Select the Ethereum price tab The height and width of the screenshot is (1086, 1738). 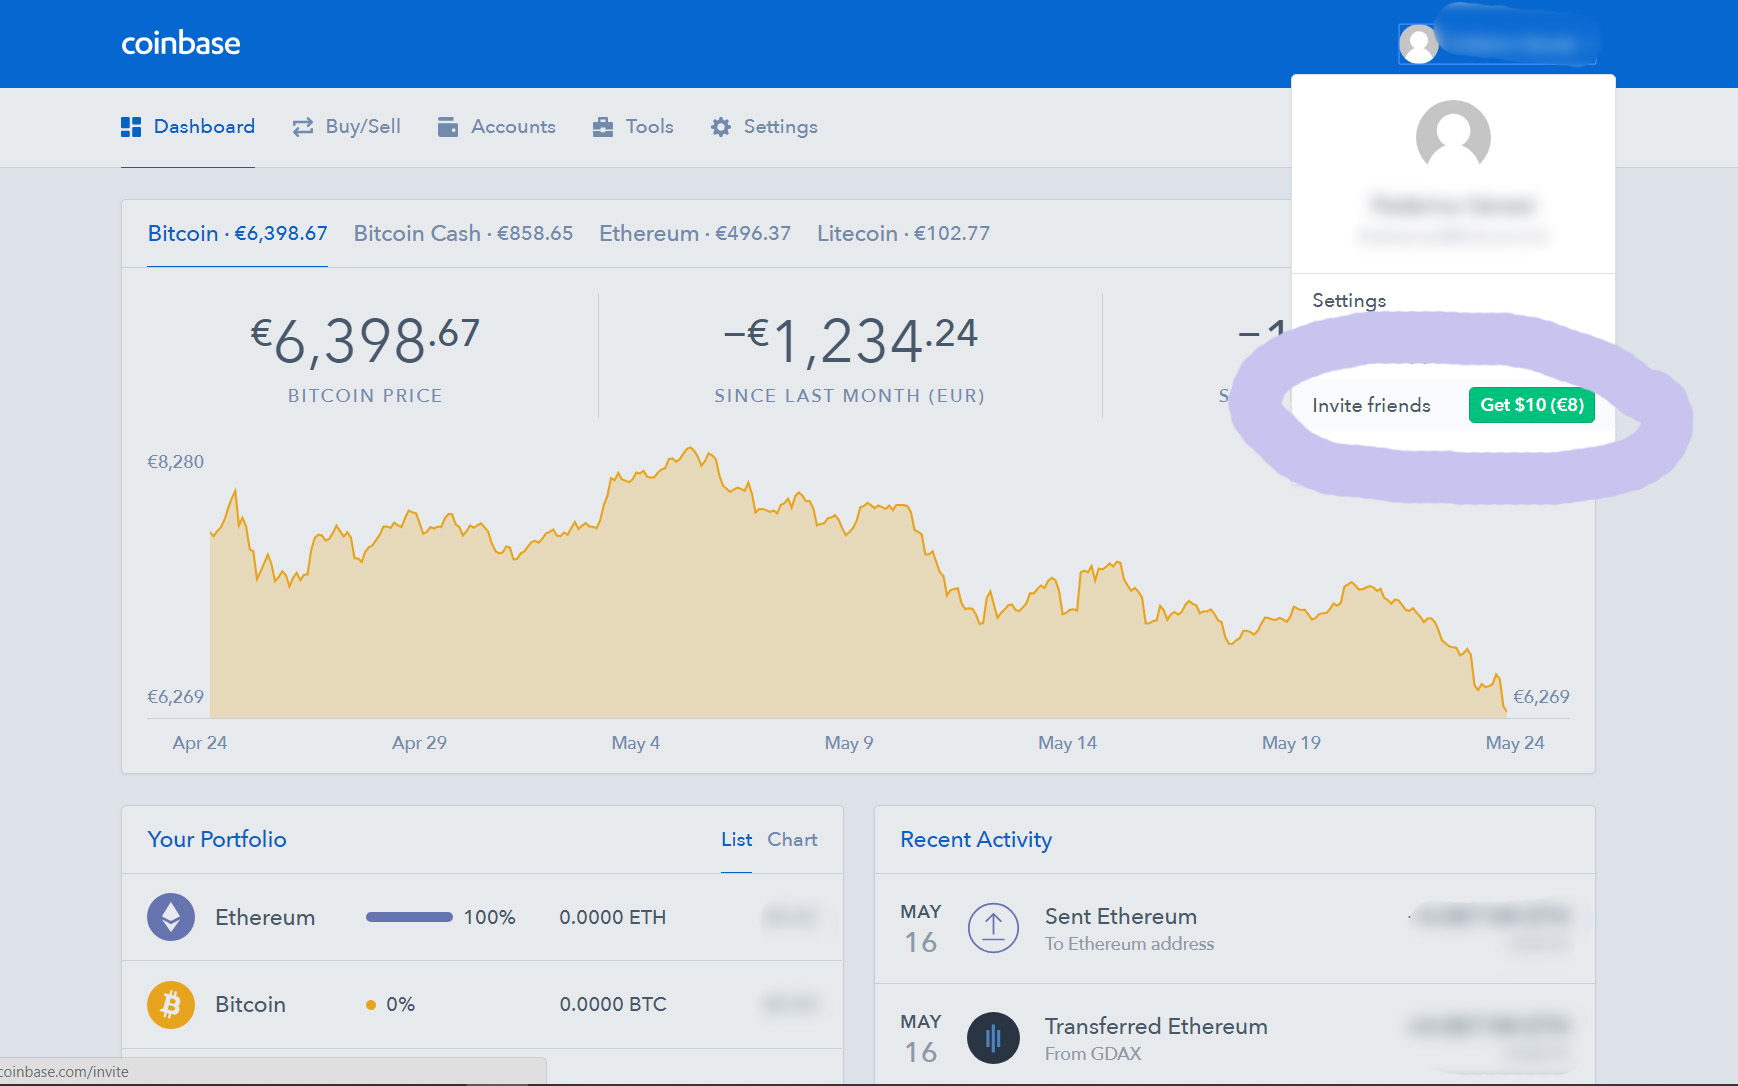coord(695,234)
